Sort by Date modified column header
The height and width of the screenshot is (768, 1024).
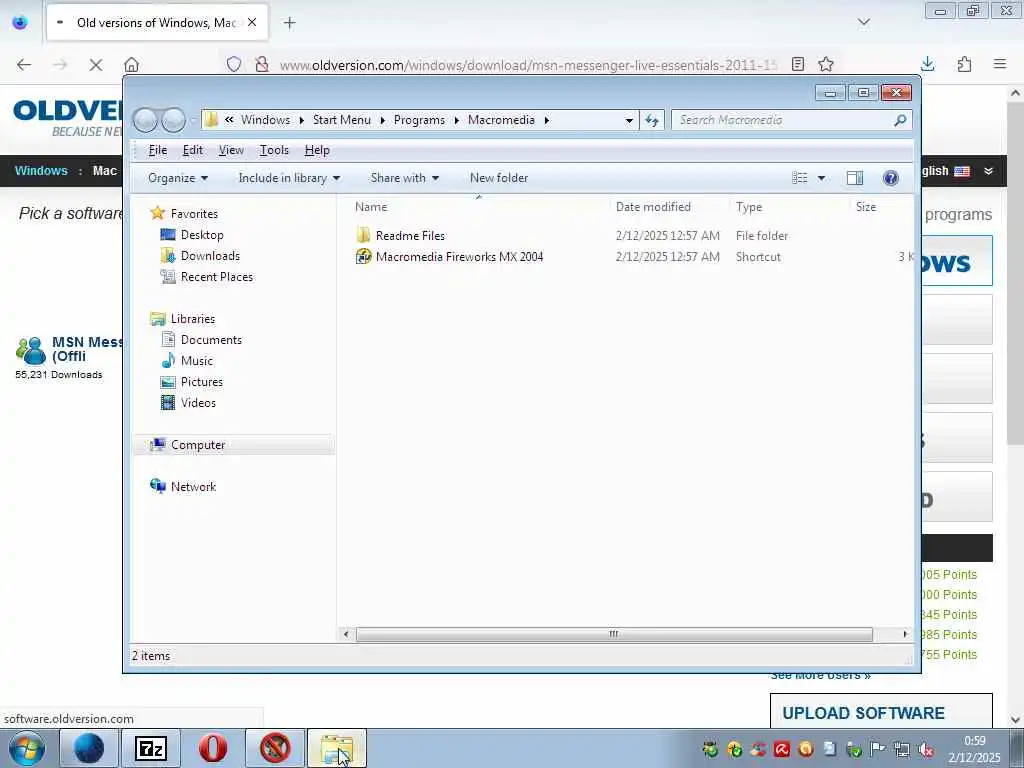coord(653,207)
